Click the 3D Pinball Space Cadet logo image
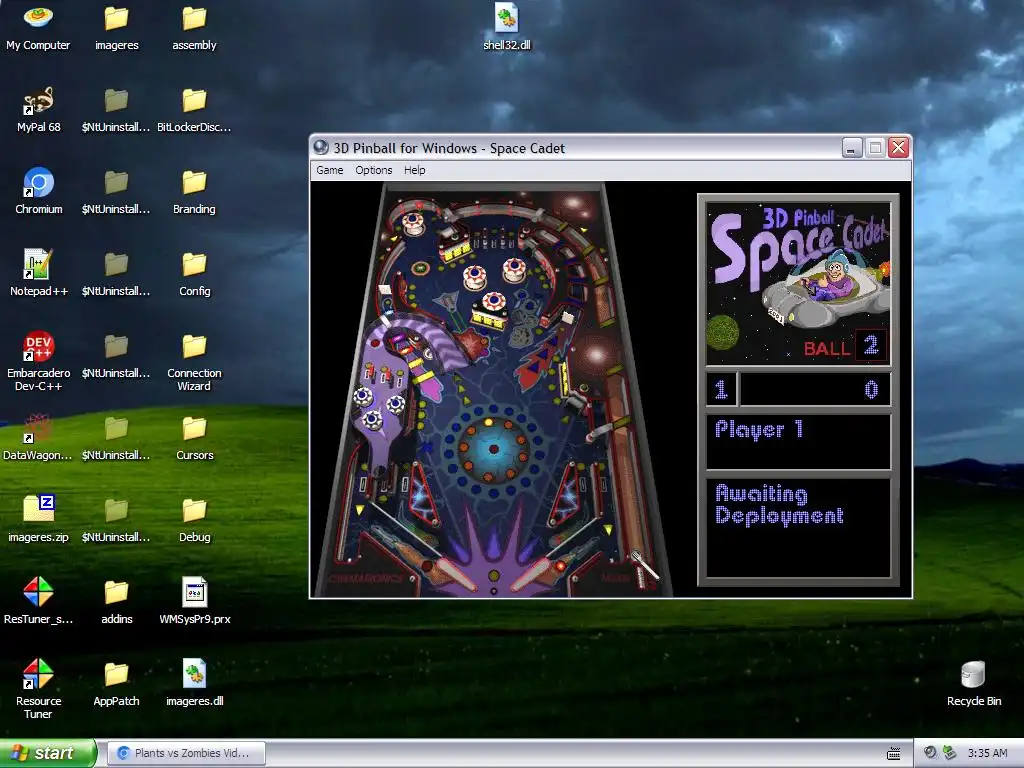 (x=798, y=283)
